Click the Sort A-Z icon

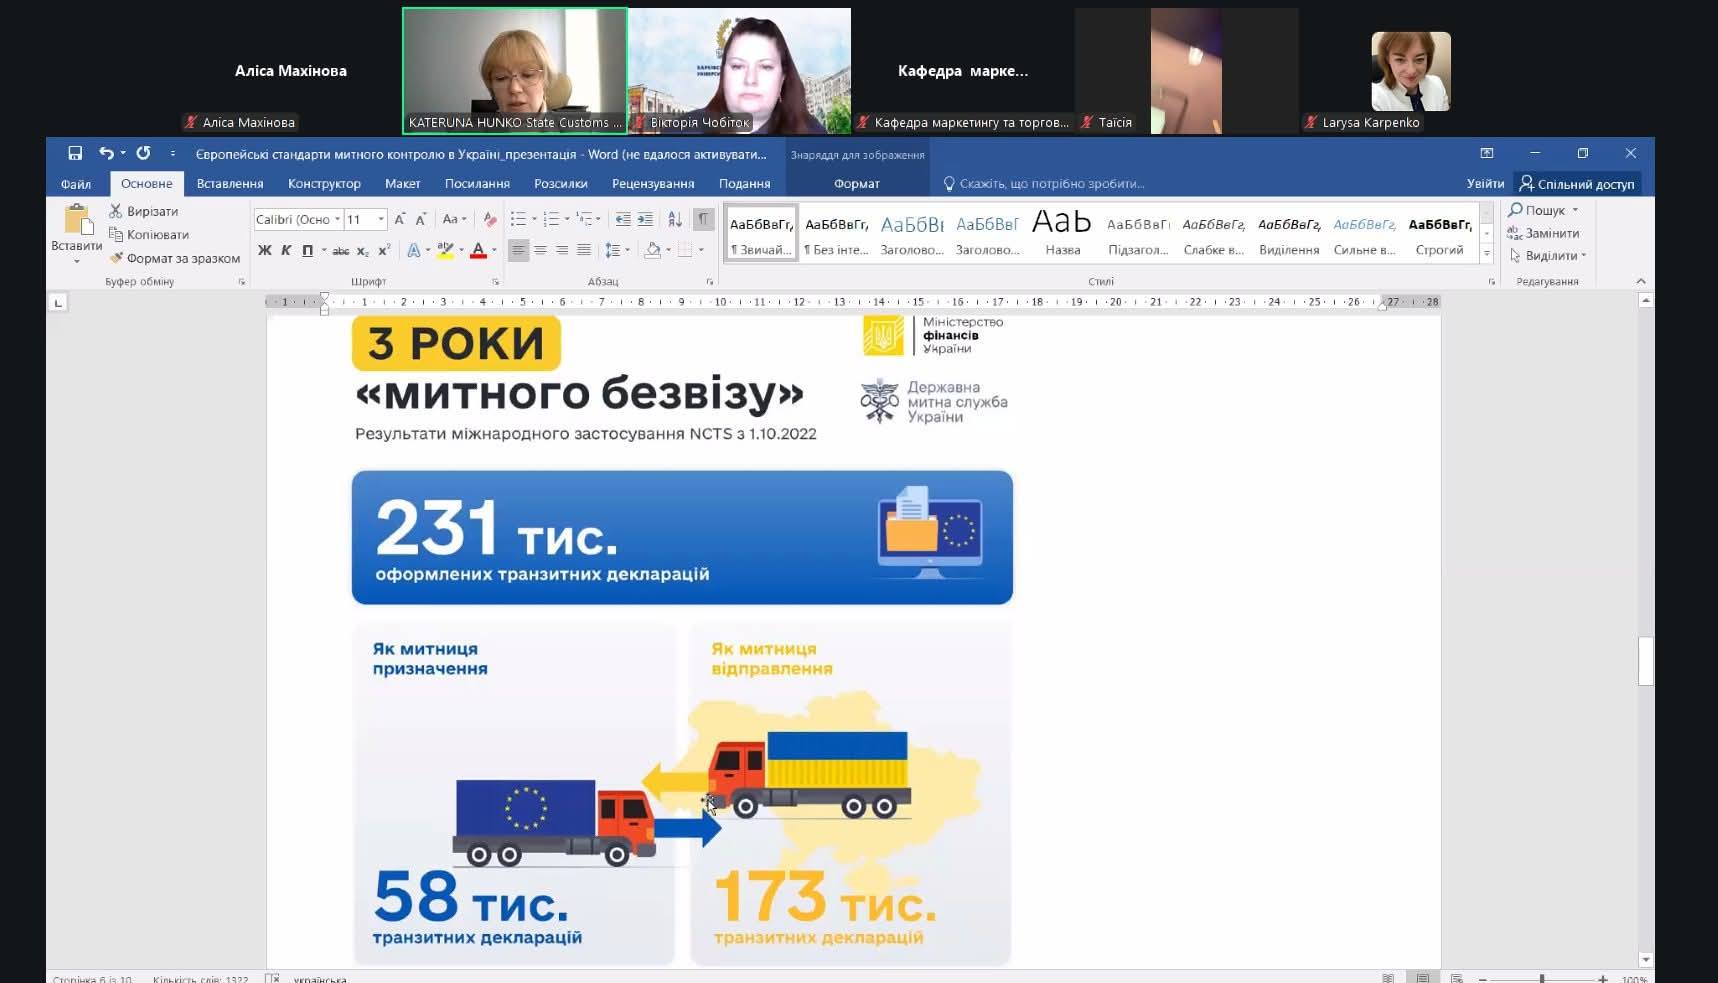(675, 219)
